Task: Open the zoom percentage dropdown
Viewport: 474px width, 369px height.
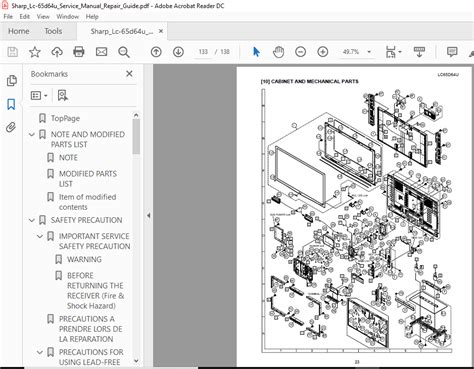Action: (x=369, y=52)
